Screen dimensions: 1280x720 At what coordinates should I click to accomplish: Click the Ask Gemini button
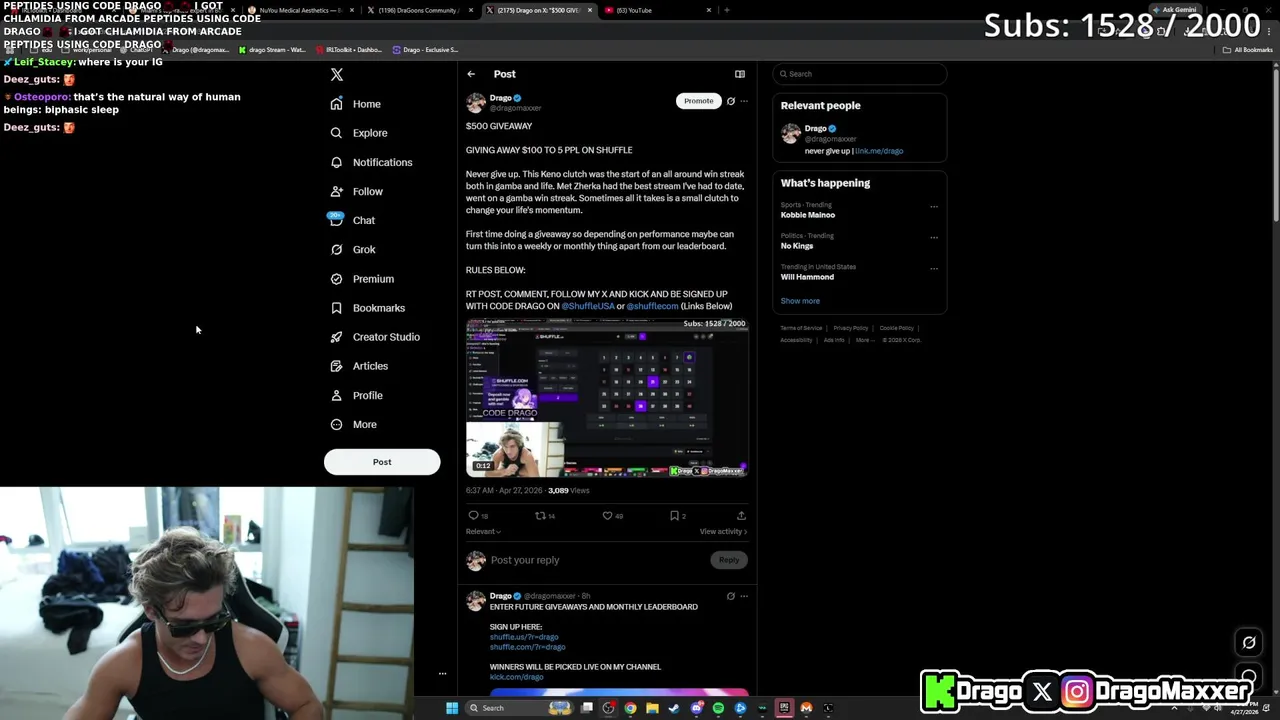click(x=1174, y=10)
